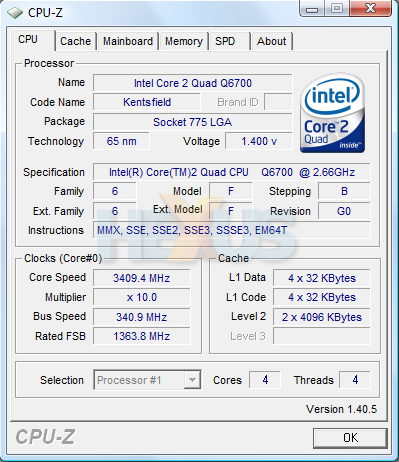Minimize the CPU-Z window
The image size is (399, 462).
(312, 9)
